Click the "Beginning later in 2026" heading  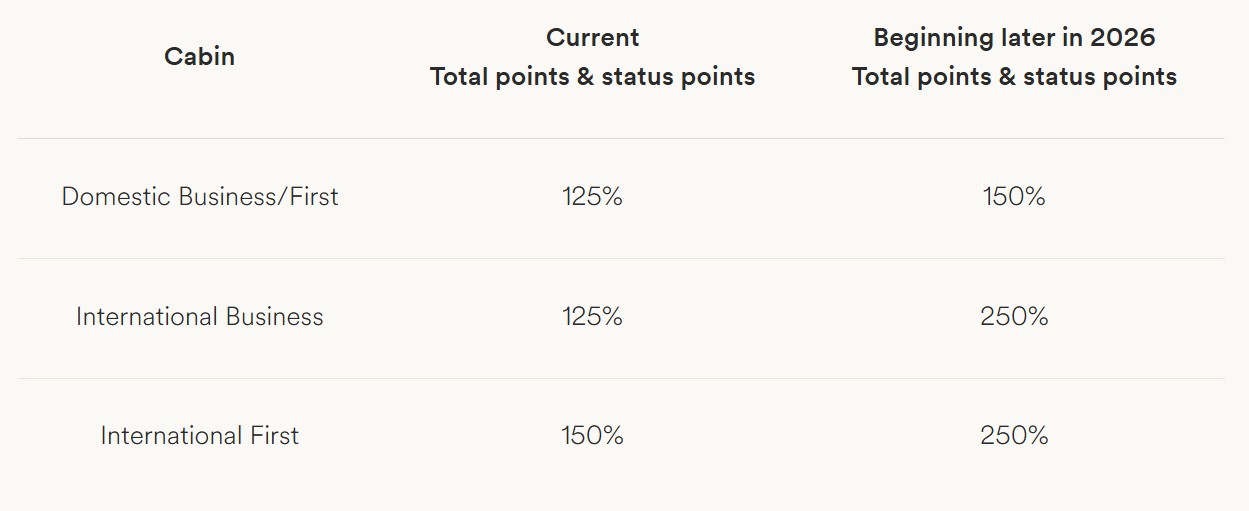pos(1014,38)
